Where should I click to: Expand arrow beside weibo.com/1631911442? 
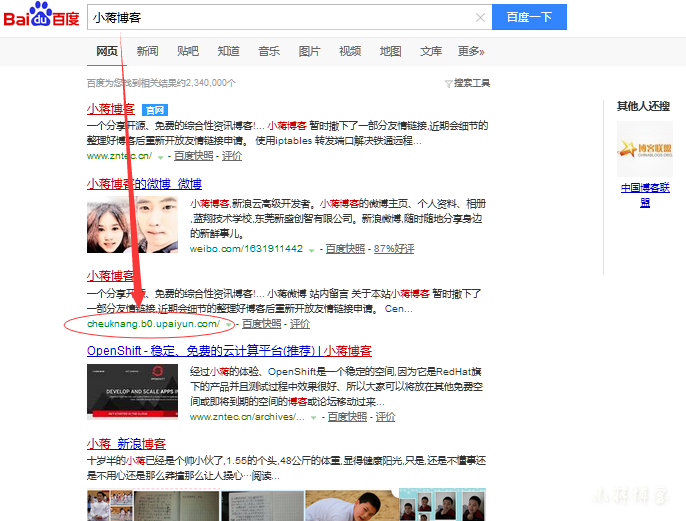click(312, 250)
